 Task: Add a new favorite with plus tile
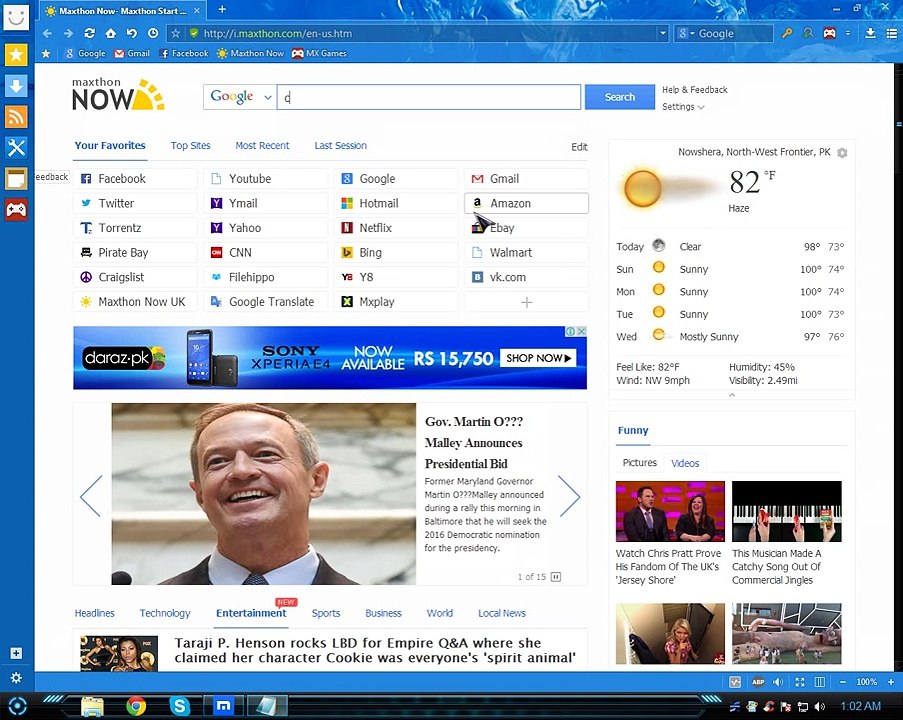click(526, 302)
